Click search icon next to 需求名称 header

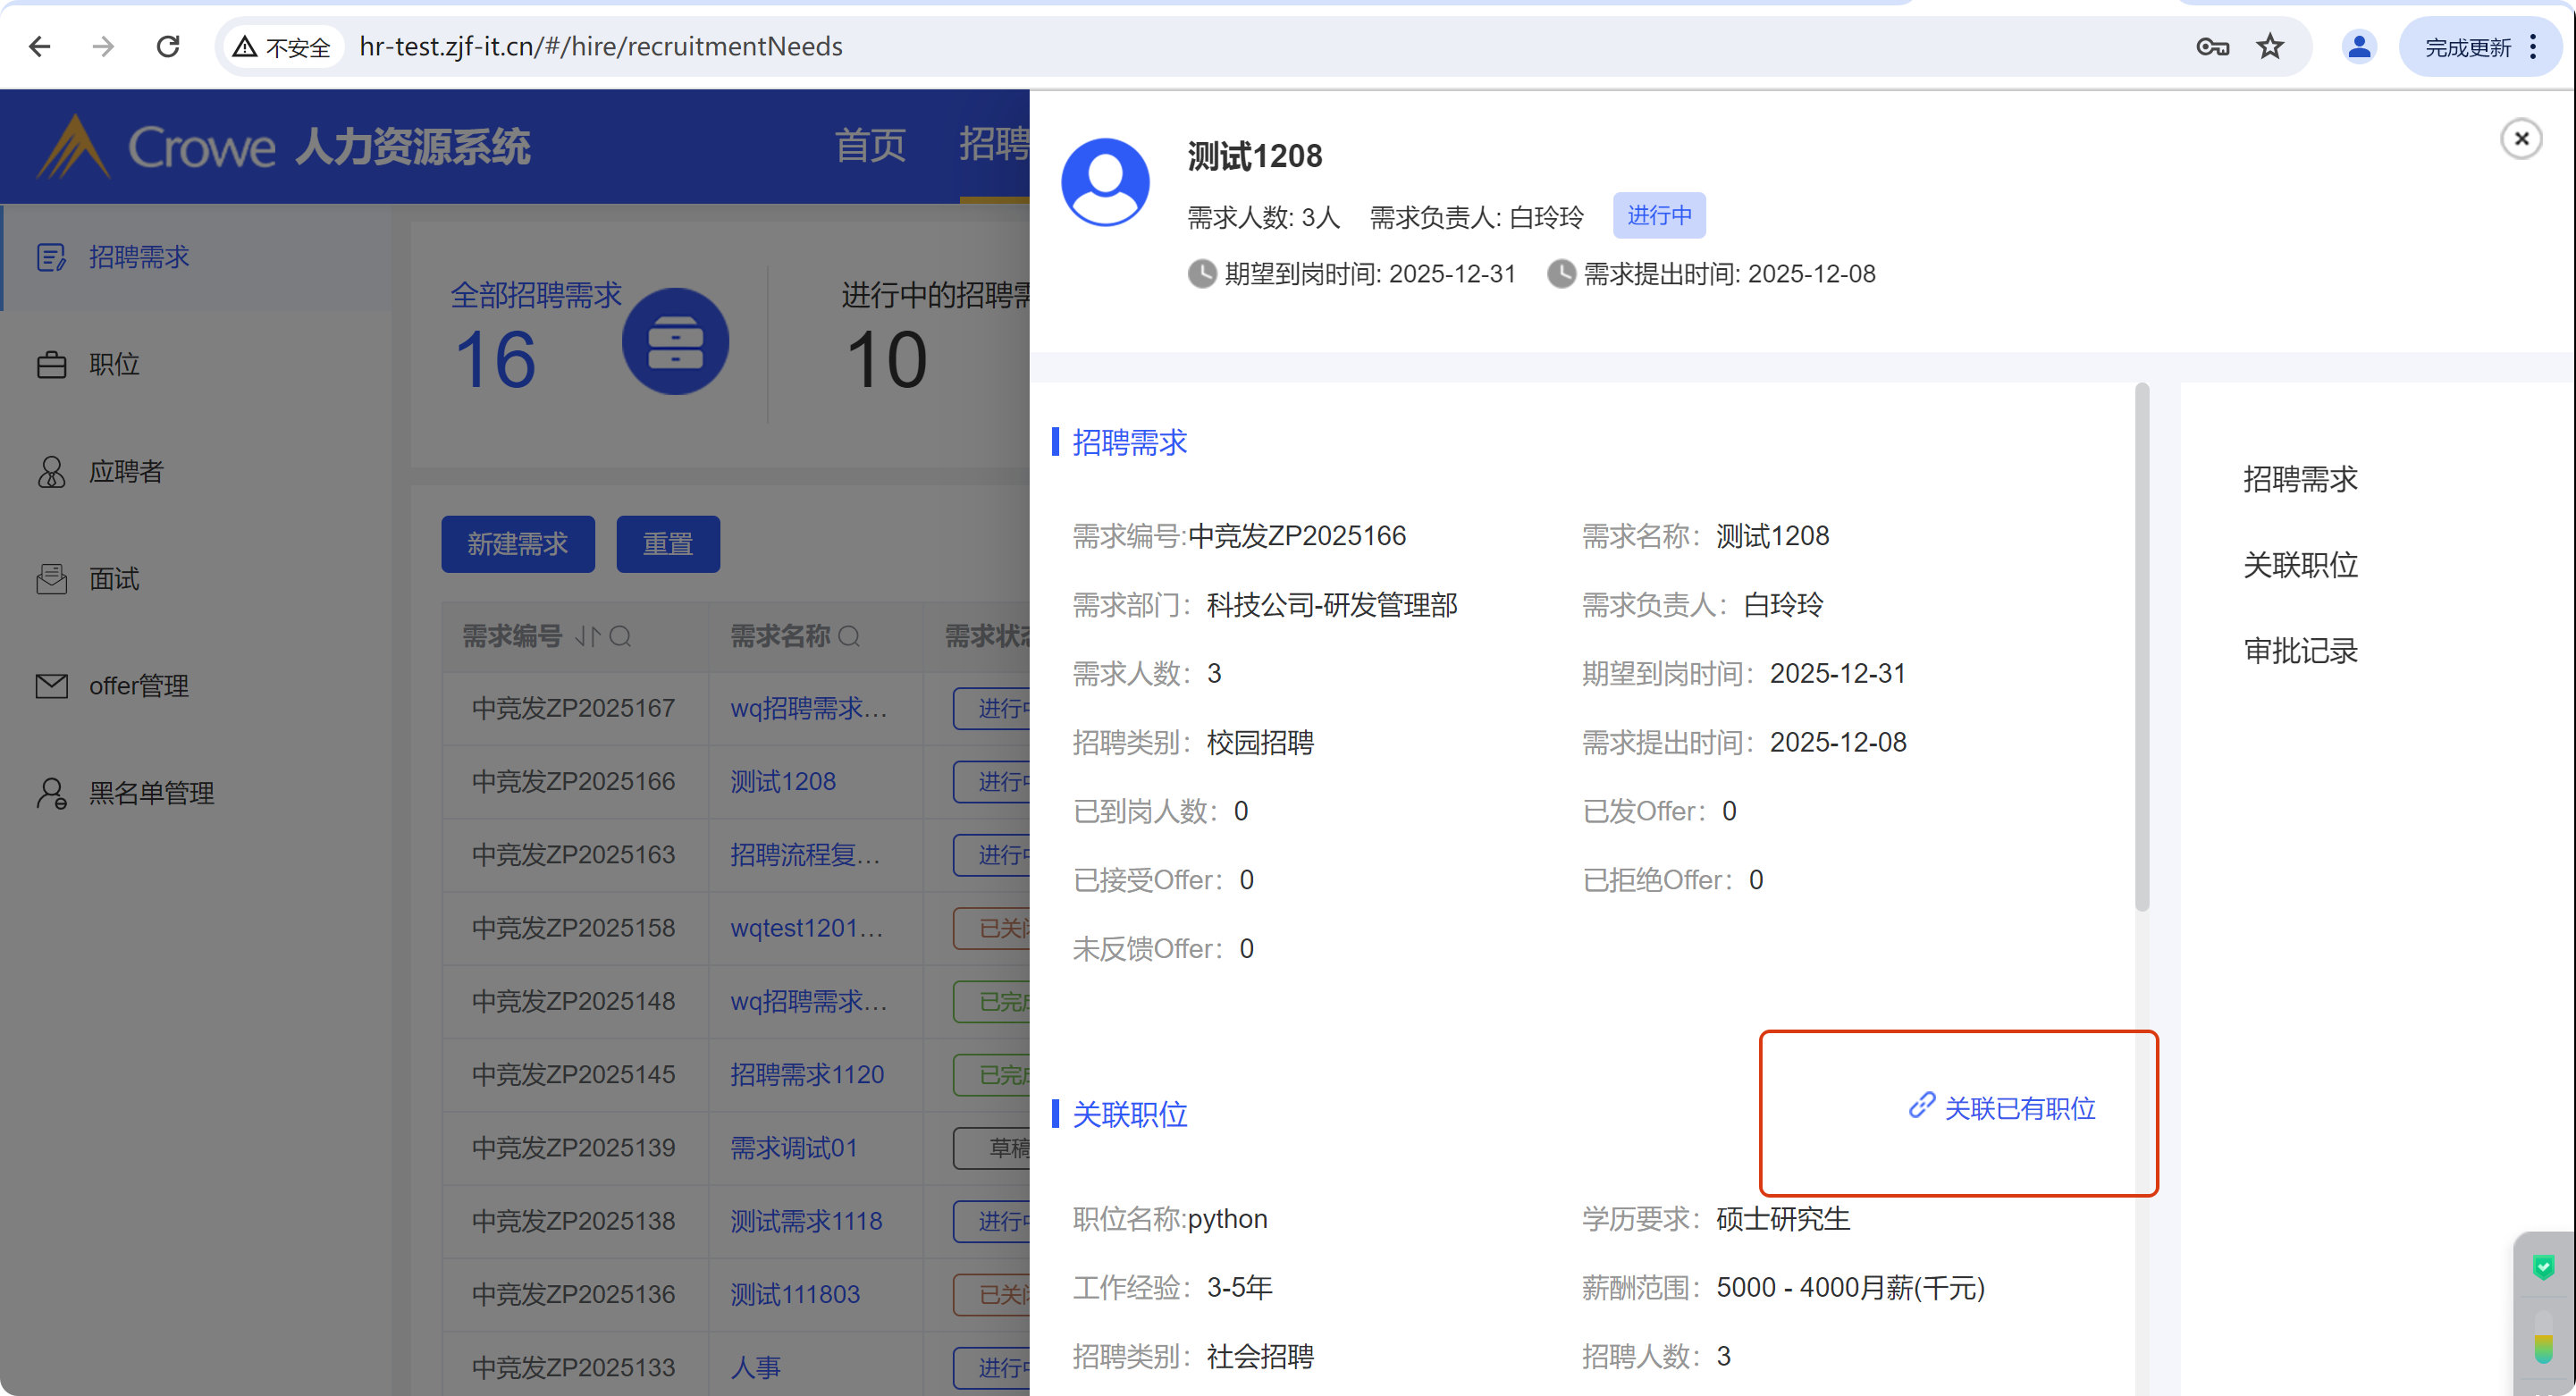click(x=849, y=637)
